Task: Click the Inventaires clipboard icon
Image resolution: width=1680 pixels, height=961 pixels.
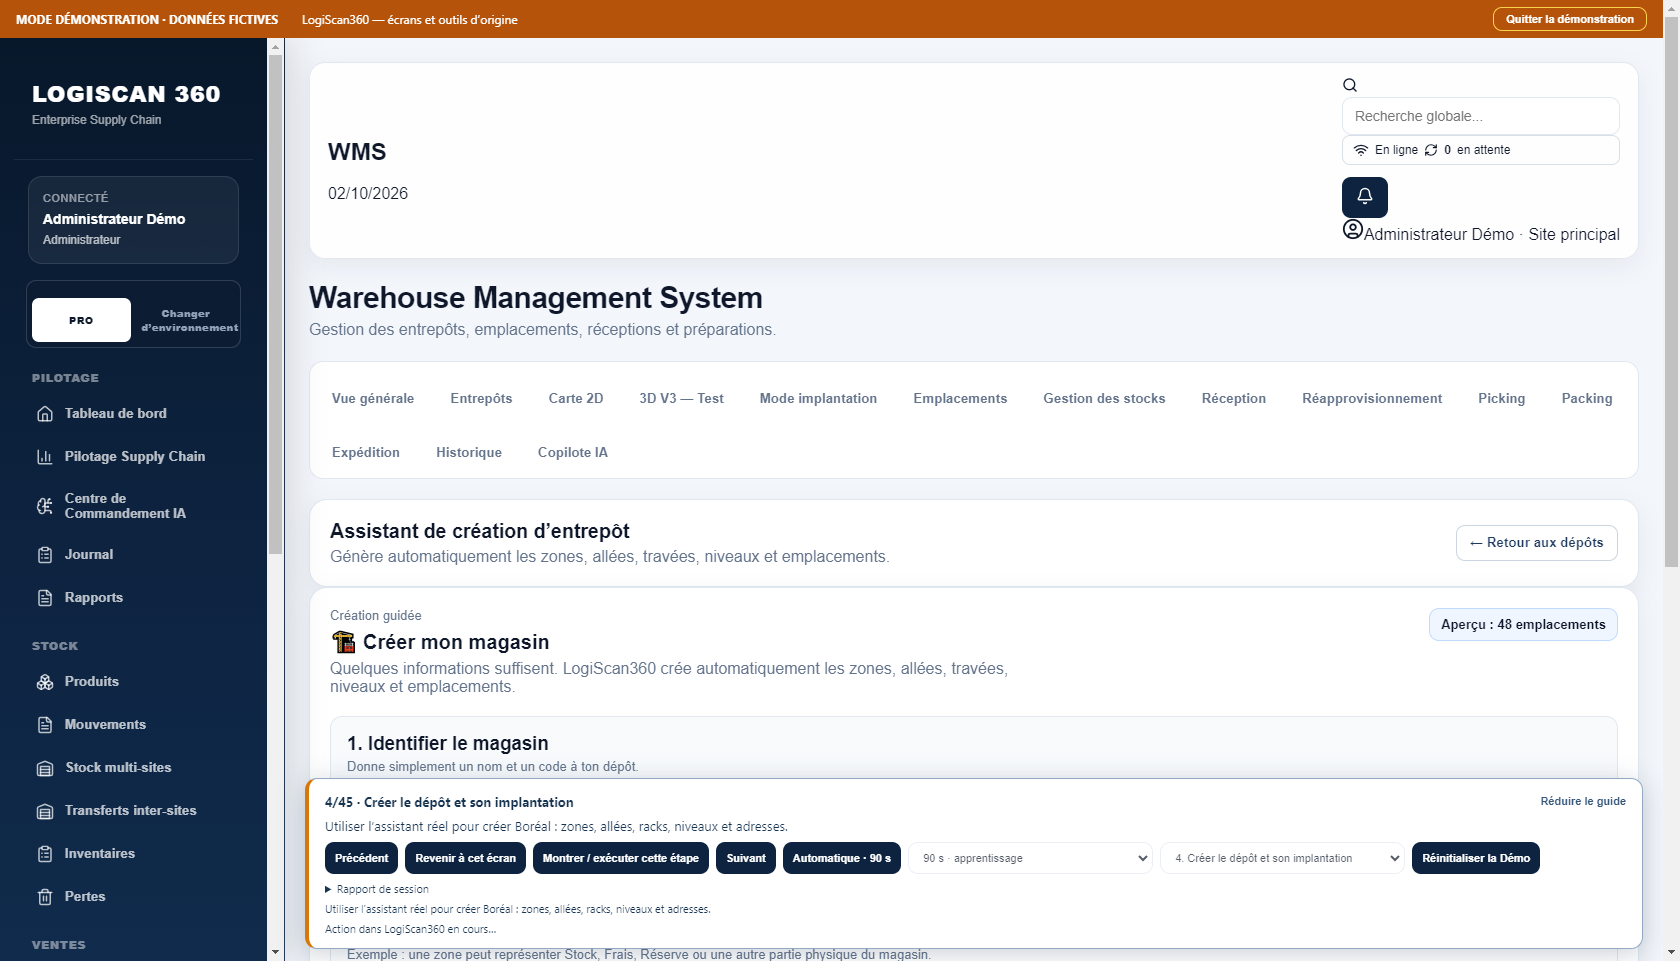Action: coord(45,854)
